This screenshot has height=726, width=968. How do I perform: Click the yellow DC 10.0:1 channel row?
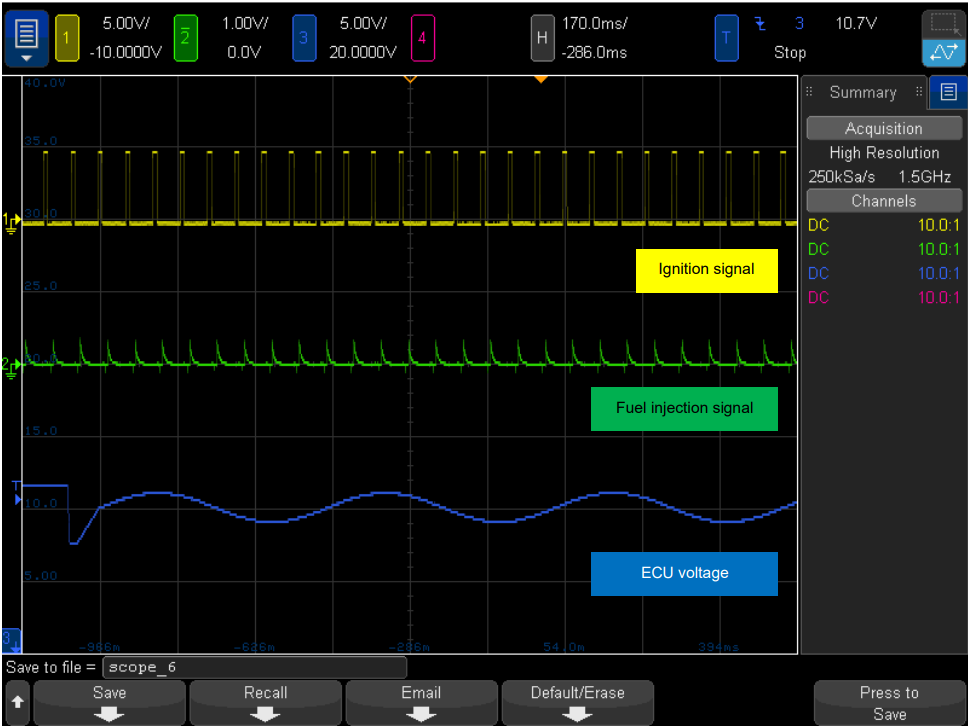[x=884, y=225]
